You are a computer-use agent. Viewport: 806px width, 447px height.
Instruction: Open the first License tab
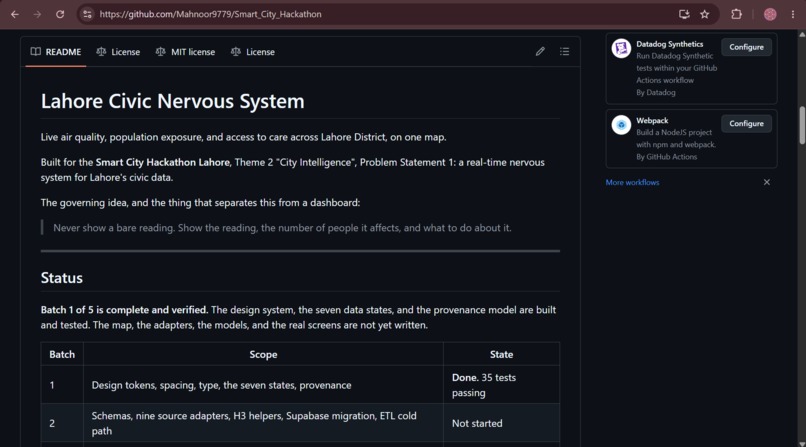(x=118, y=52)
